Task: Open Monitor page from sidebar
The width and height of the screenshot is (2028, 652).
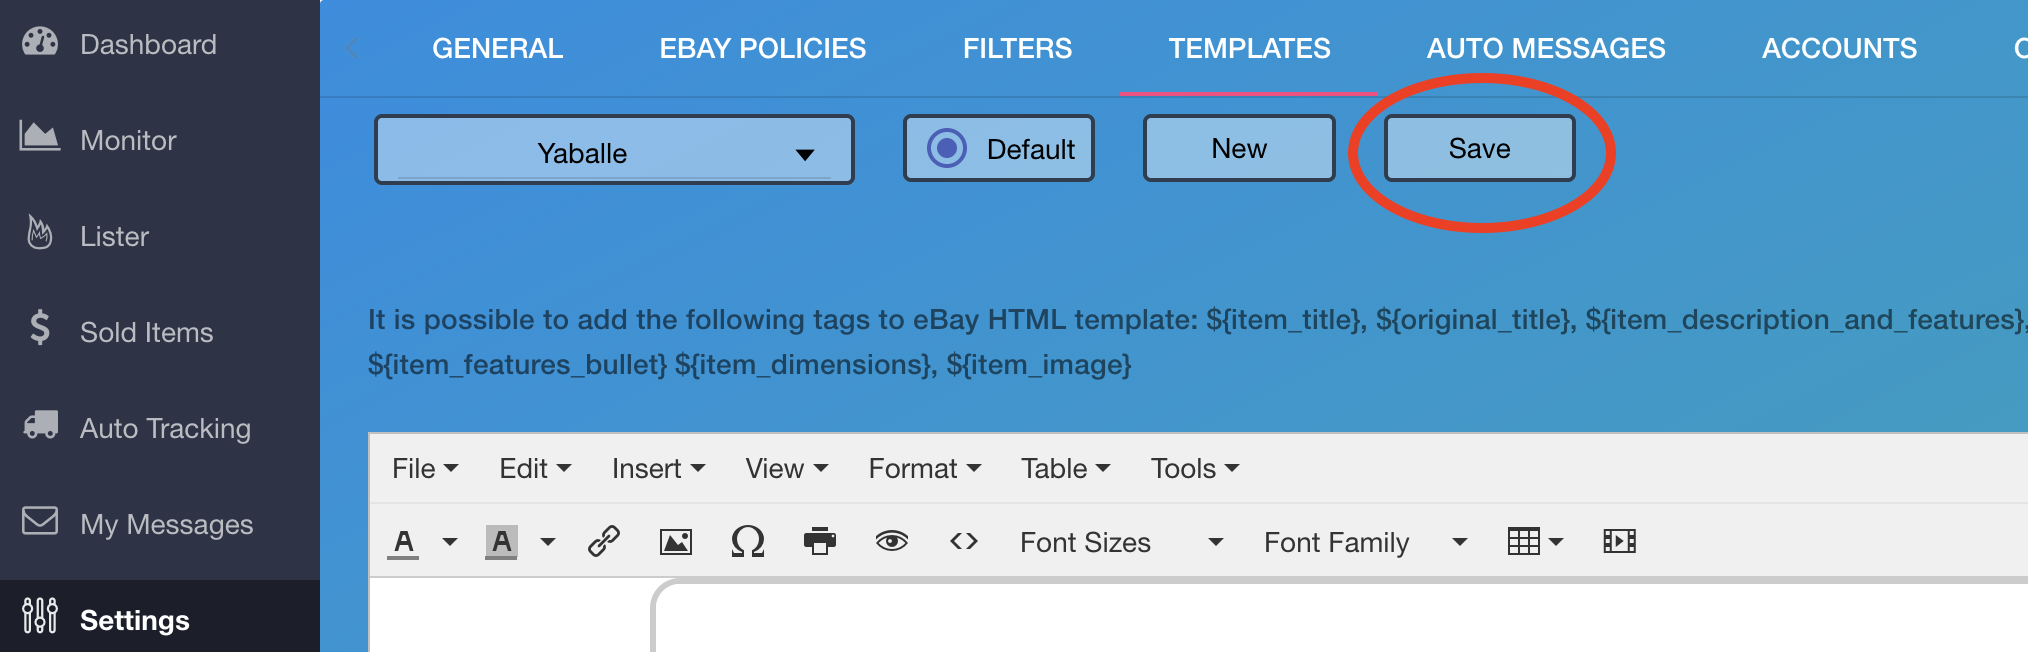Action: 128,140
